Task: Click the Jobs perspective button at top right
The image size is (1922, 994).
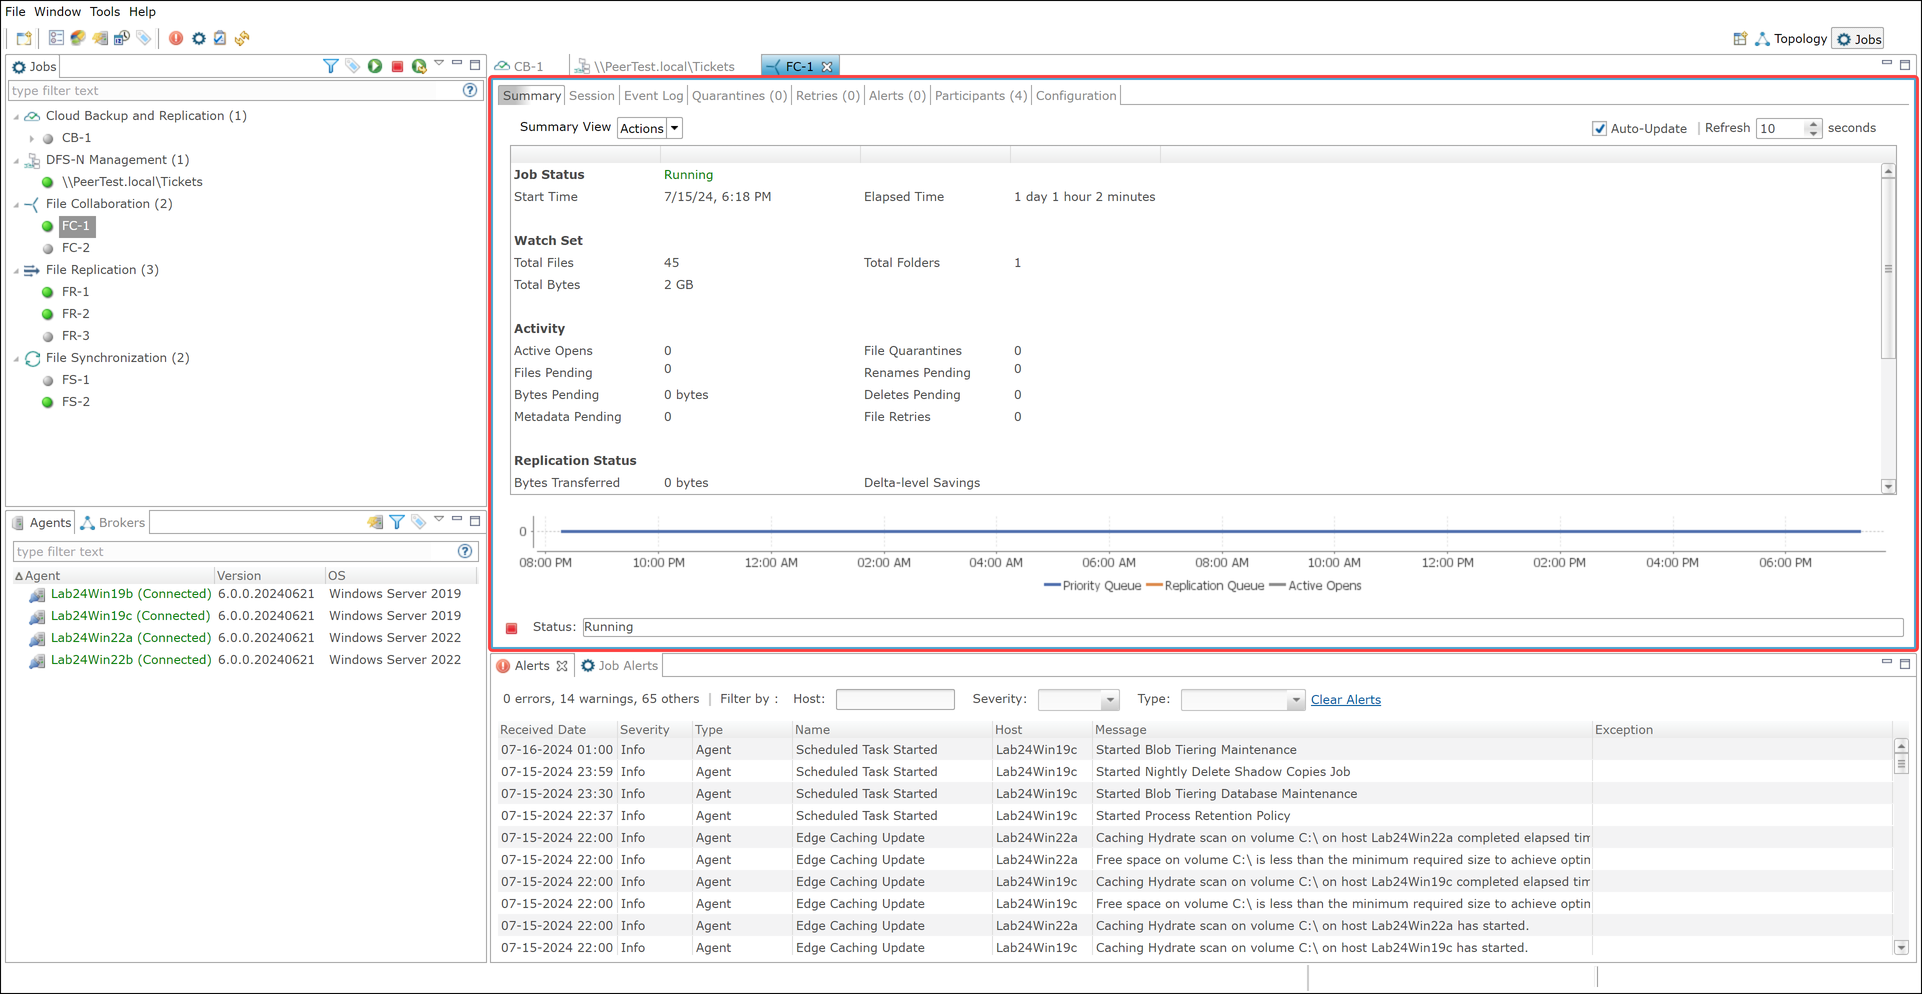Action: coord(1859,39)
